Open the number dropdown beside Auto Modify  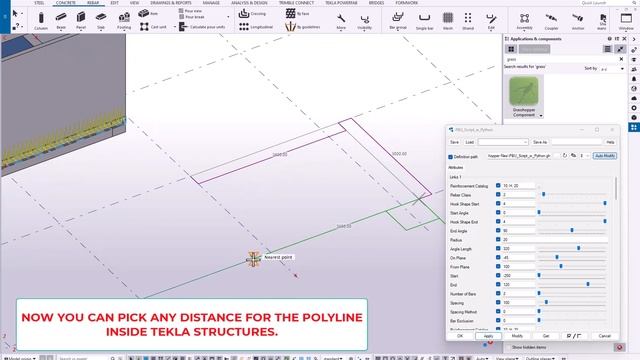pos(584,156)
